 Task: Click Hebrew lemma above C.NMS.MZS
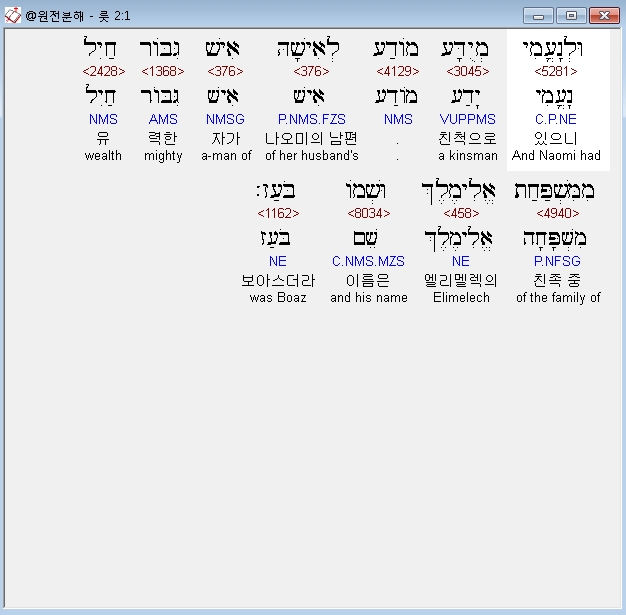(x=365, y=239)
